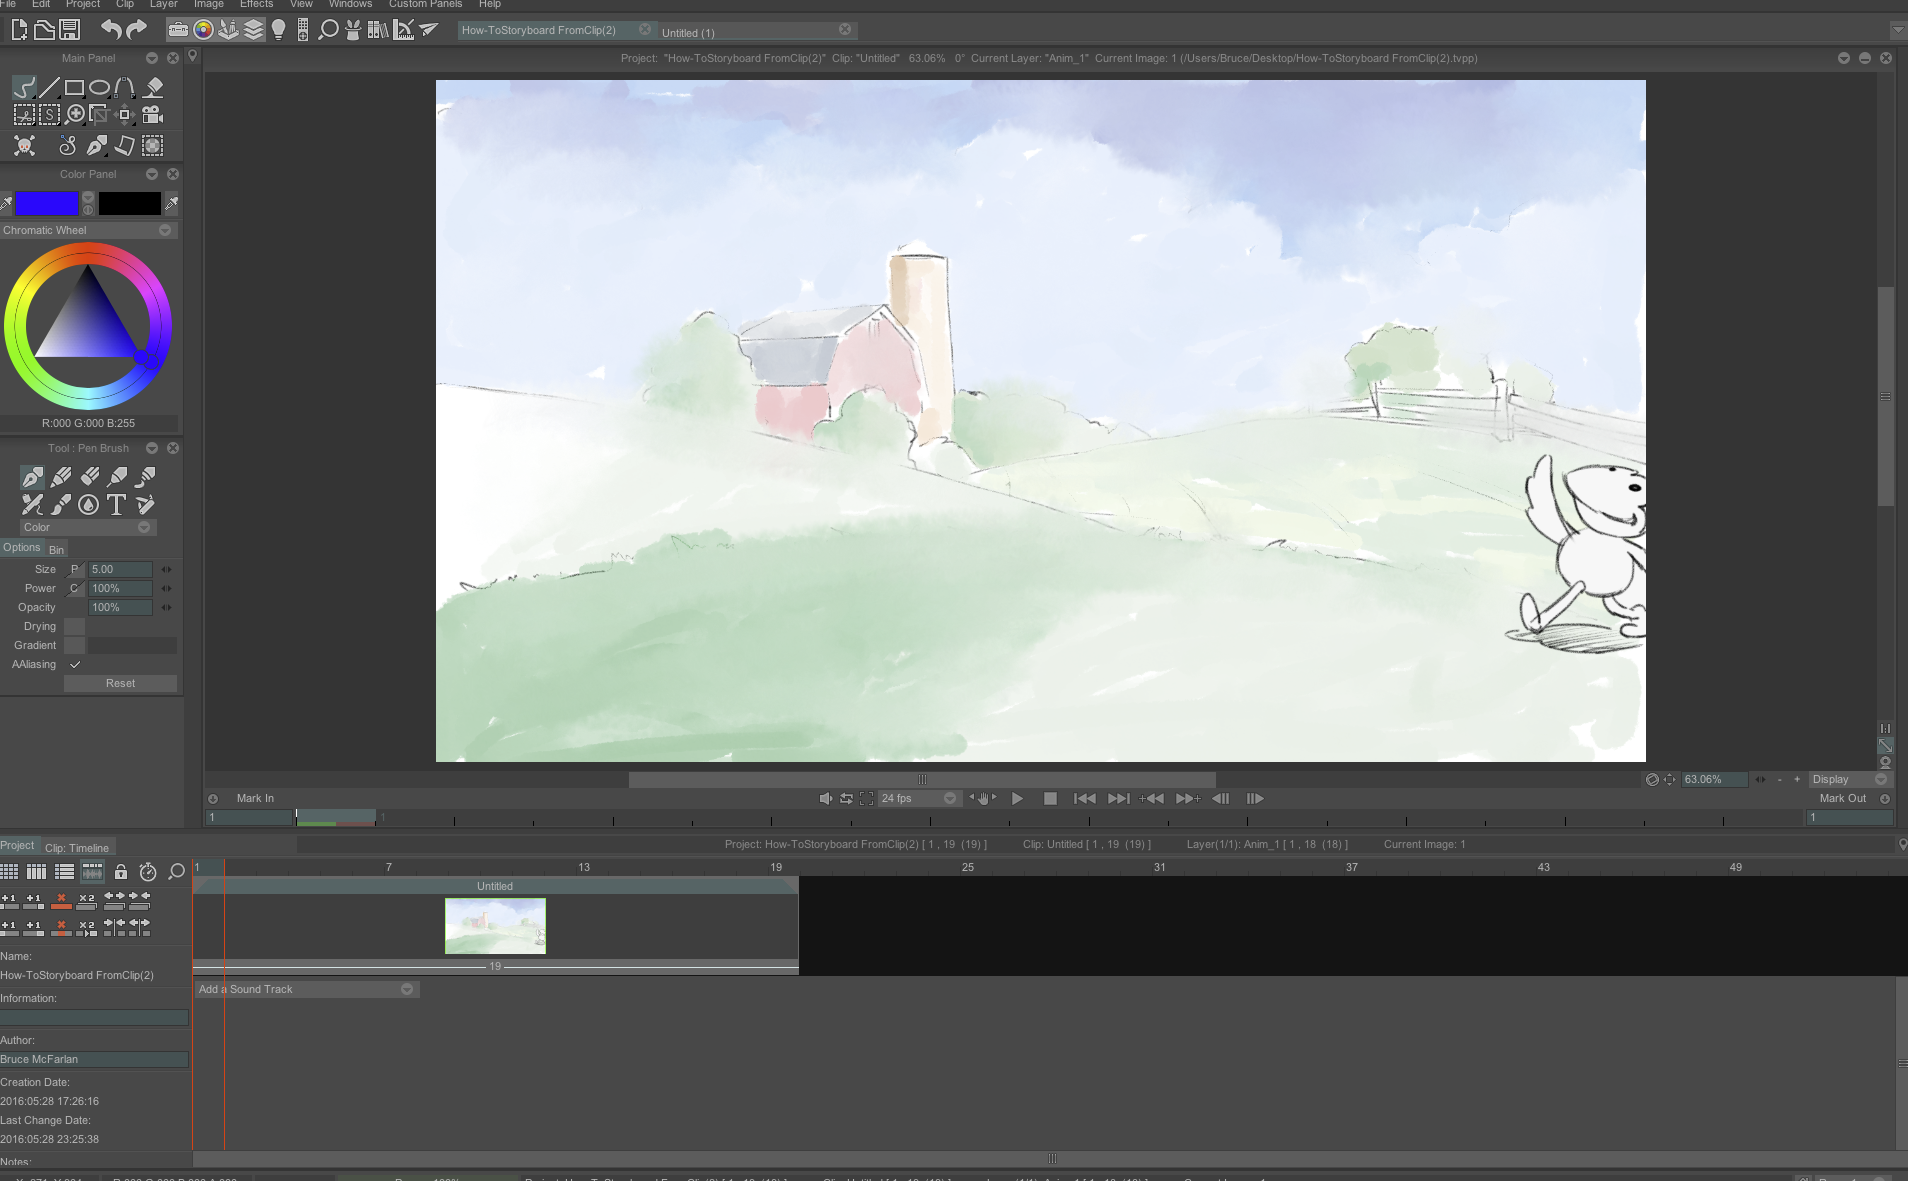Click the Size value field showing 5.00
This screenshot has width=1908, height=1181.
(120, 569)
